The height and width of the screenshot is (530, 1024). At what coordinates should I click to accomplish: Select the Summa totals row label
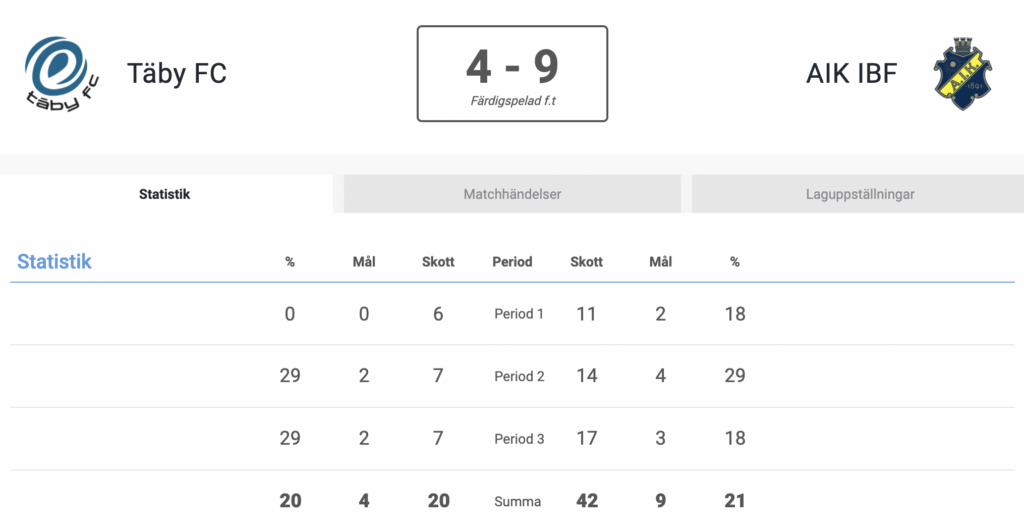pos(517,502)
